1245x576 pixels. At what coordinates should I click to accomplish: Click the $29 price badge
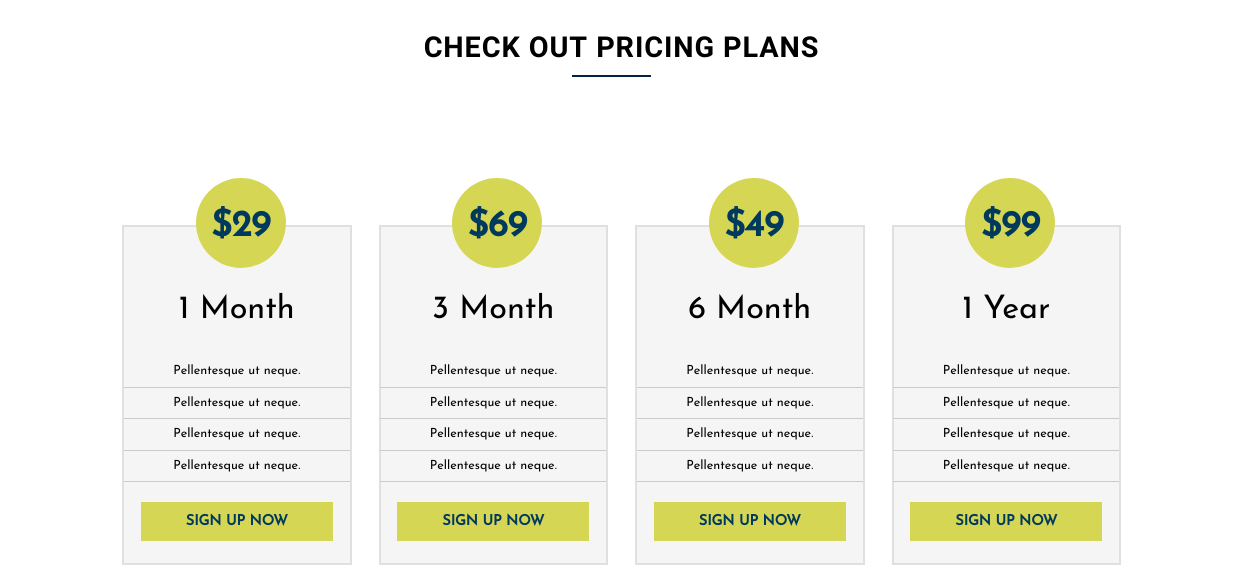(x=241, y=223)
